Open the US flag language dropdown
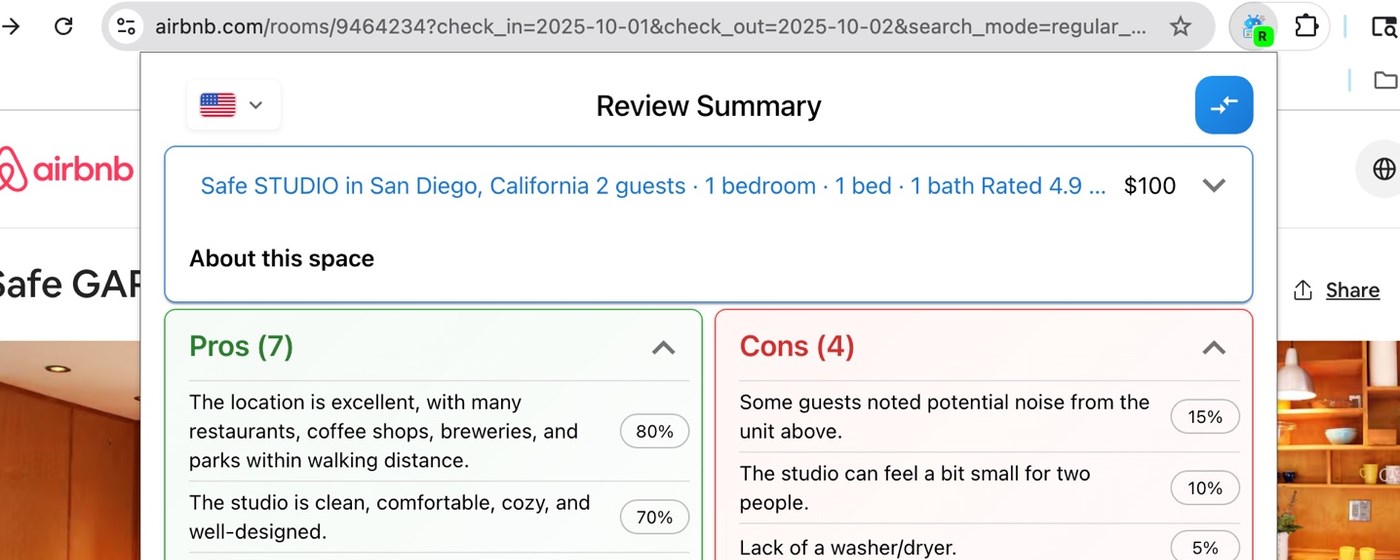This screenshot has height=560, width=1400. [233, 105]
